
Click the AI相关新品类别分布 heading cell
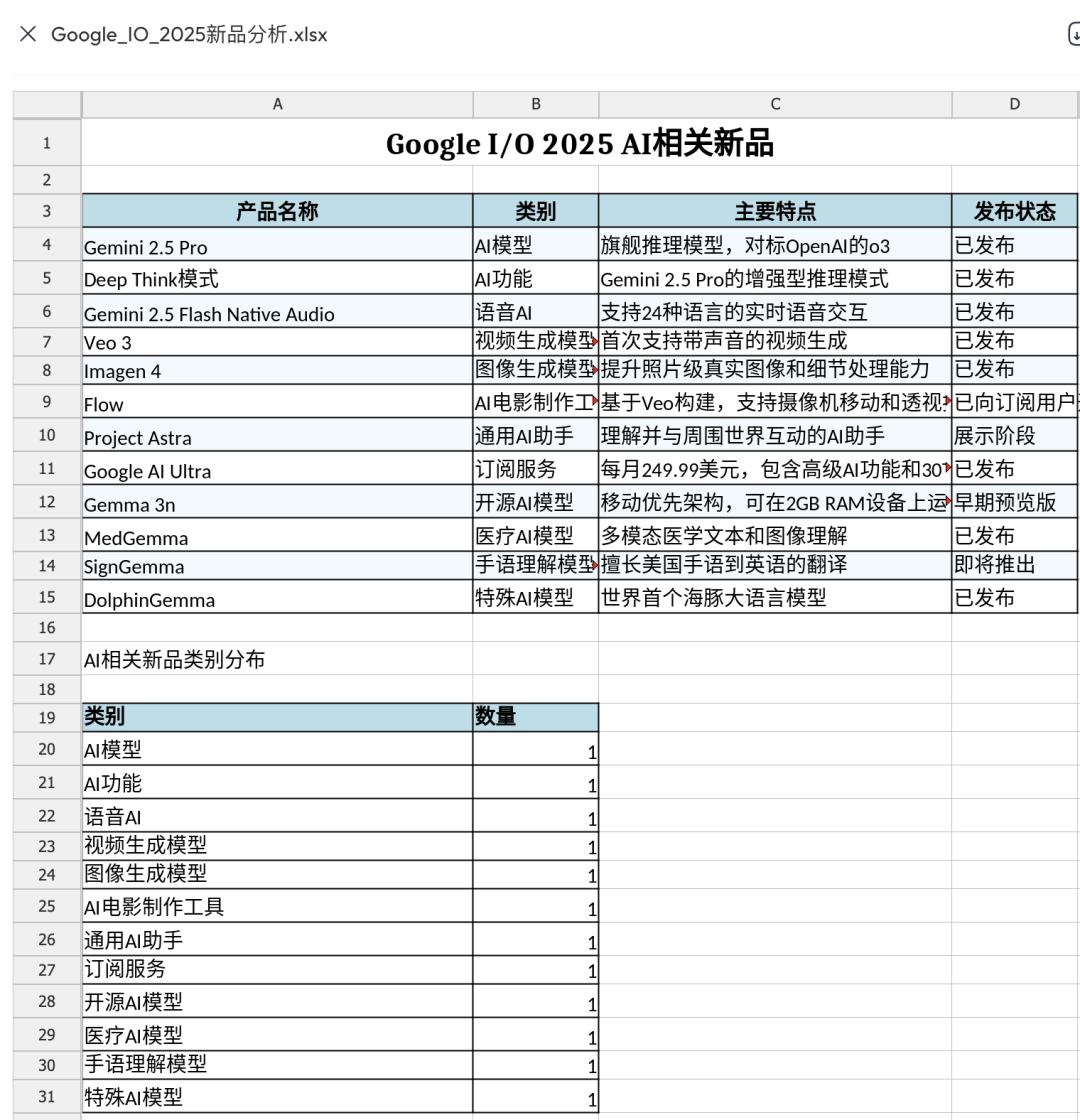click(277, 658)
